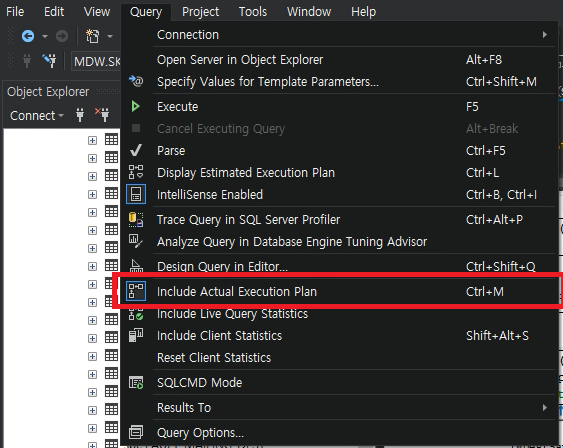The width and height of the screenshot is (563, 448).
Task: Open the Connection submenu
Action: pos(339,35)
